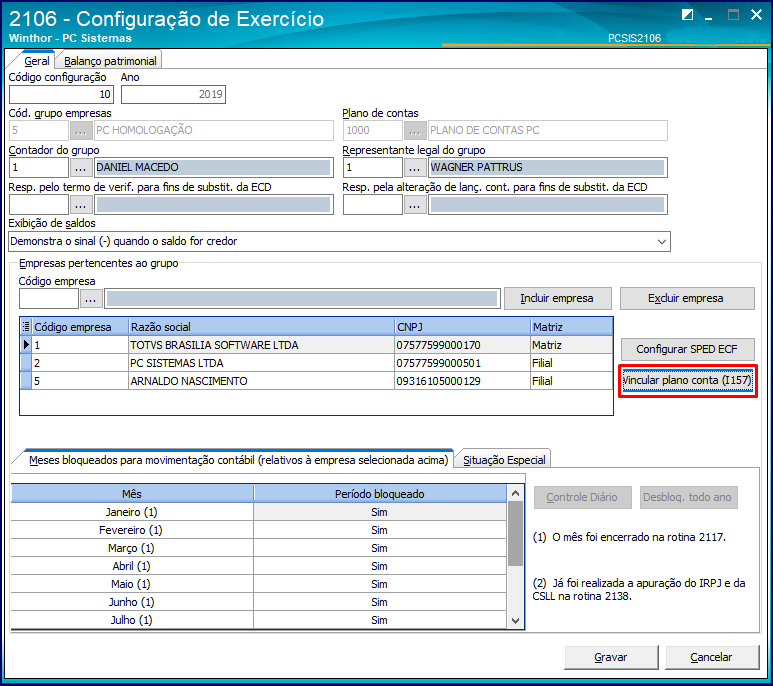The width and height of the screenshot is (773, 686).
Task: Click the WAGNER PATTRUS name field
Action: pos(548,168)
